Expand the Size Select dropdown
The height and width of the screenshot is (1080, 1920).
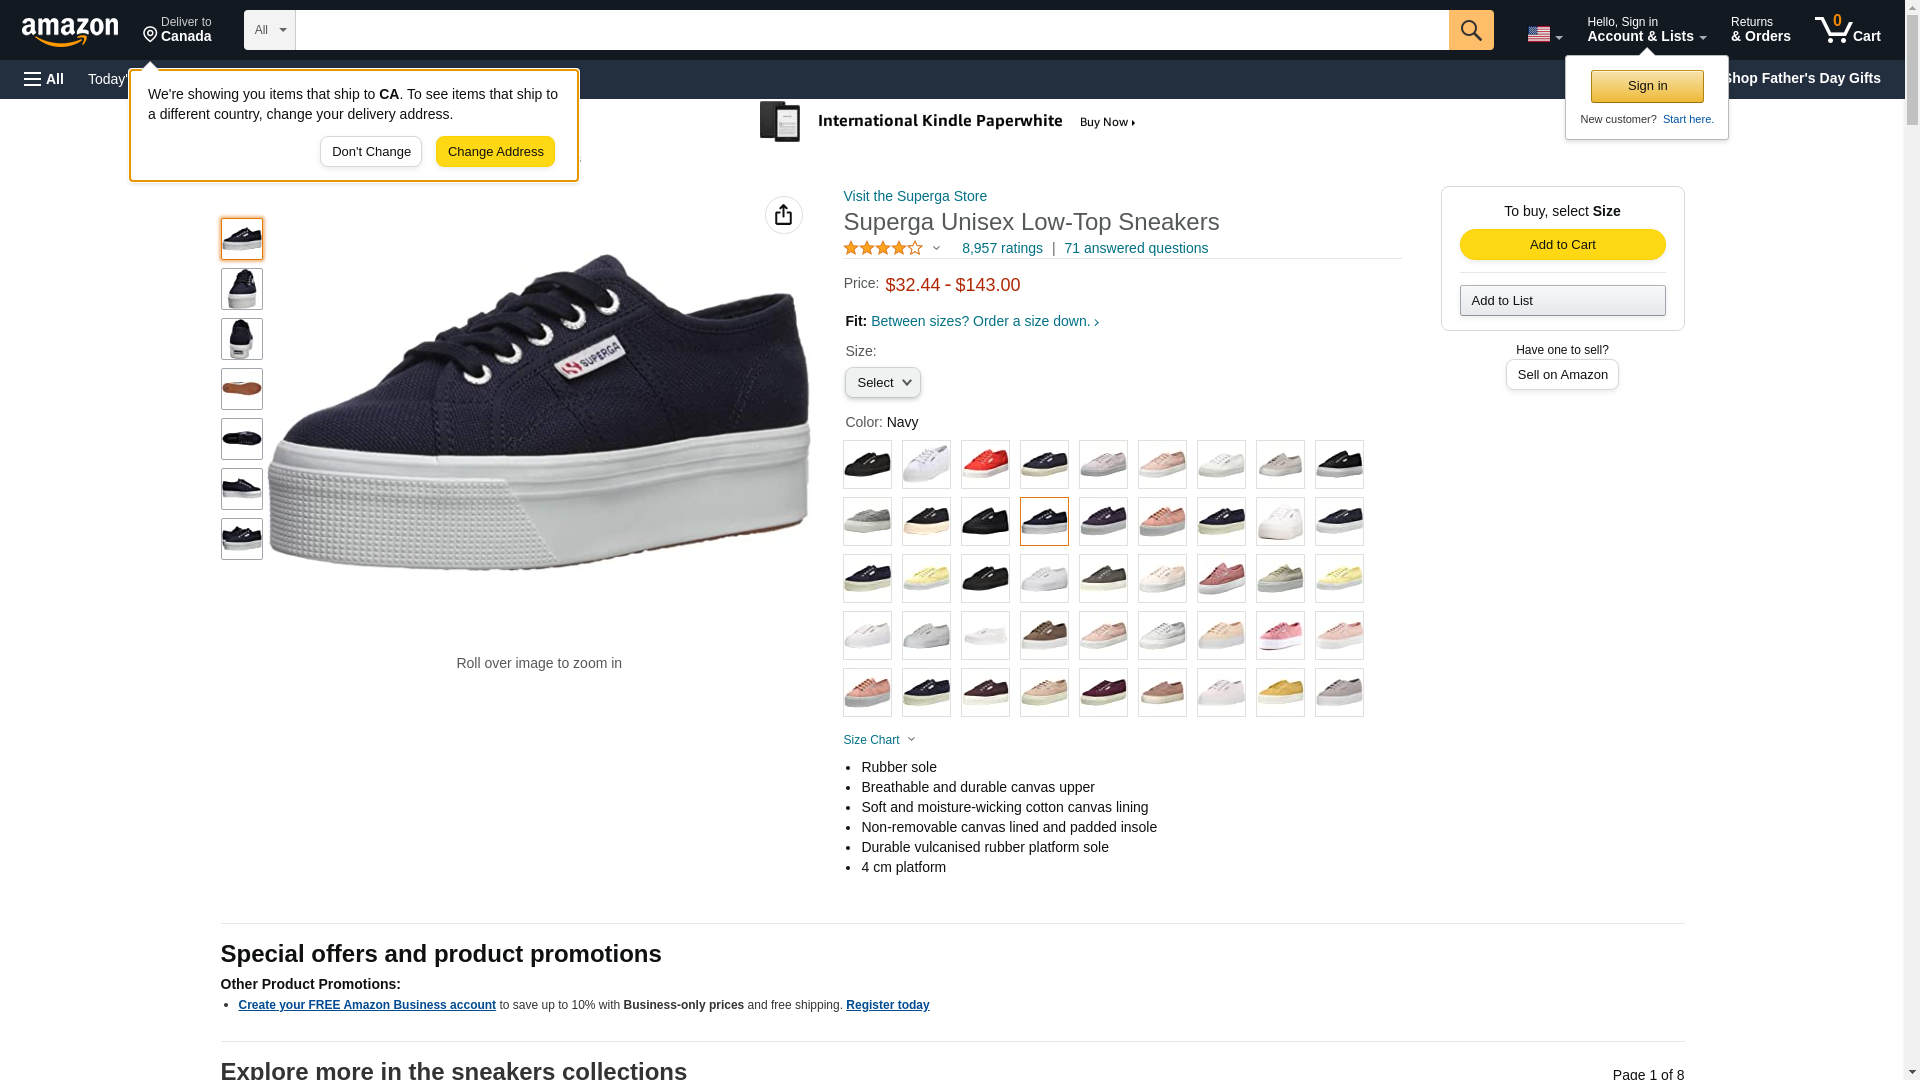[x=882, y=383]
